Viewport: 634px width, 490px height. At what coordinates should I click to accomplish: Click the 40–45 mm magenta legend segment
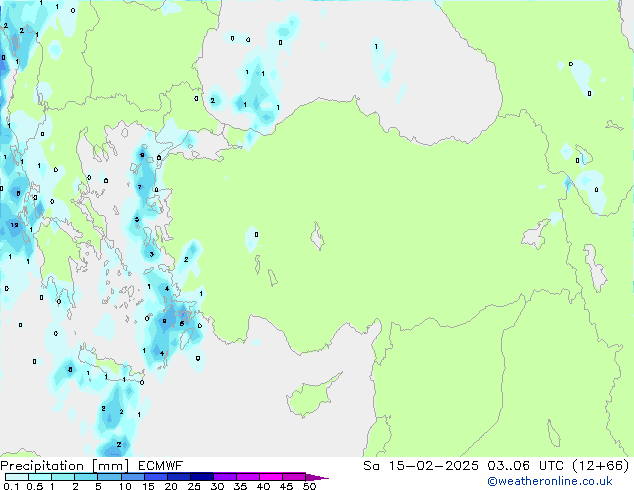click(271, 477)
